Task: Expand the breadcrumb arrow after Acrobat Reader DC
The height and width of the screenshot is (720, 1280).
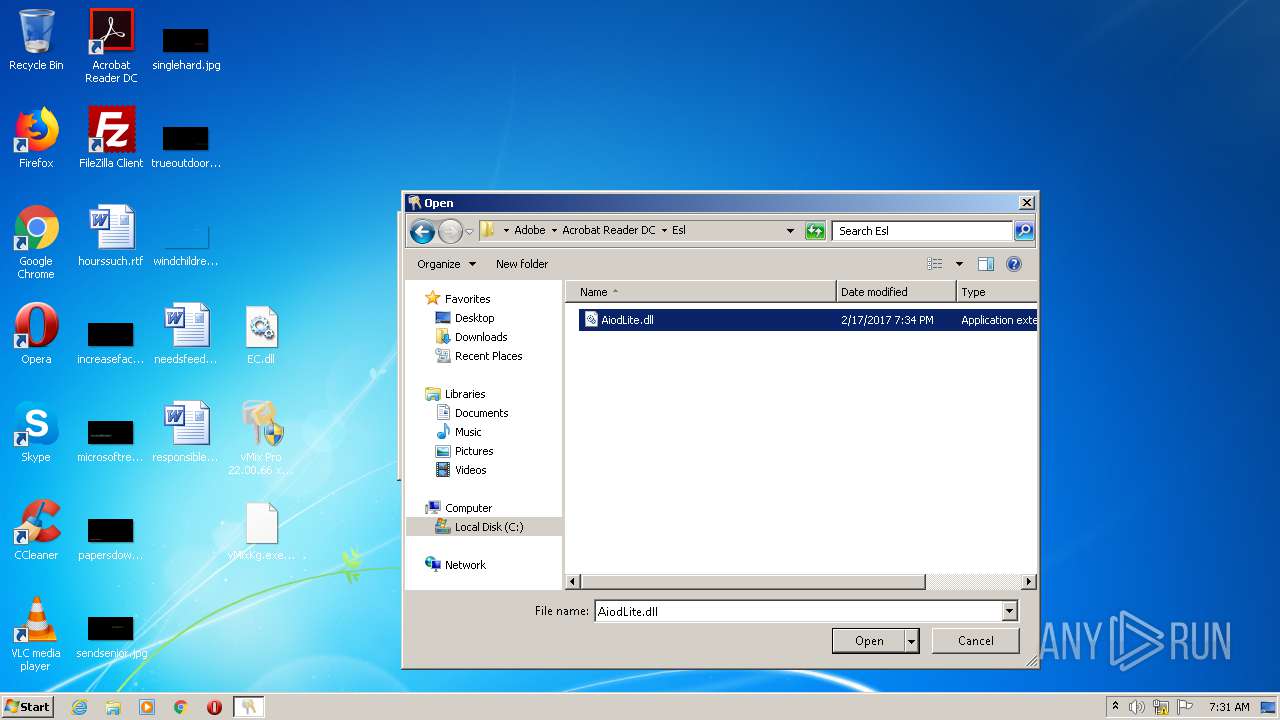Action: coord(664,230)
